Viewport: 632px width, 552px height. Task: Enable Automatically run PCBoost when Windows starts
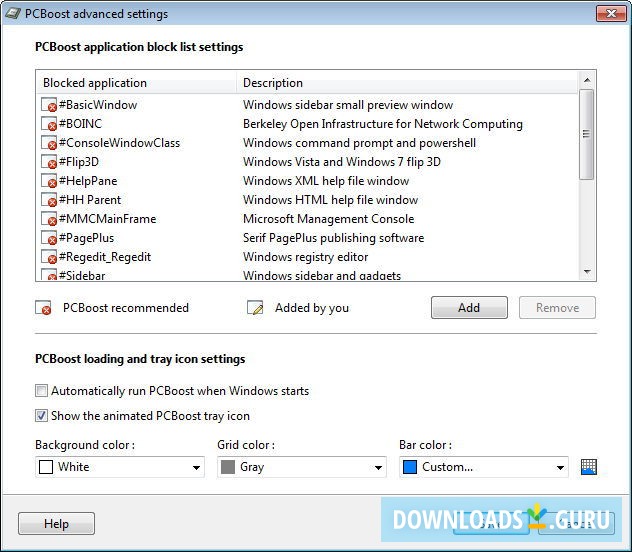41,390
